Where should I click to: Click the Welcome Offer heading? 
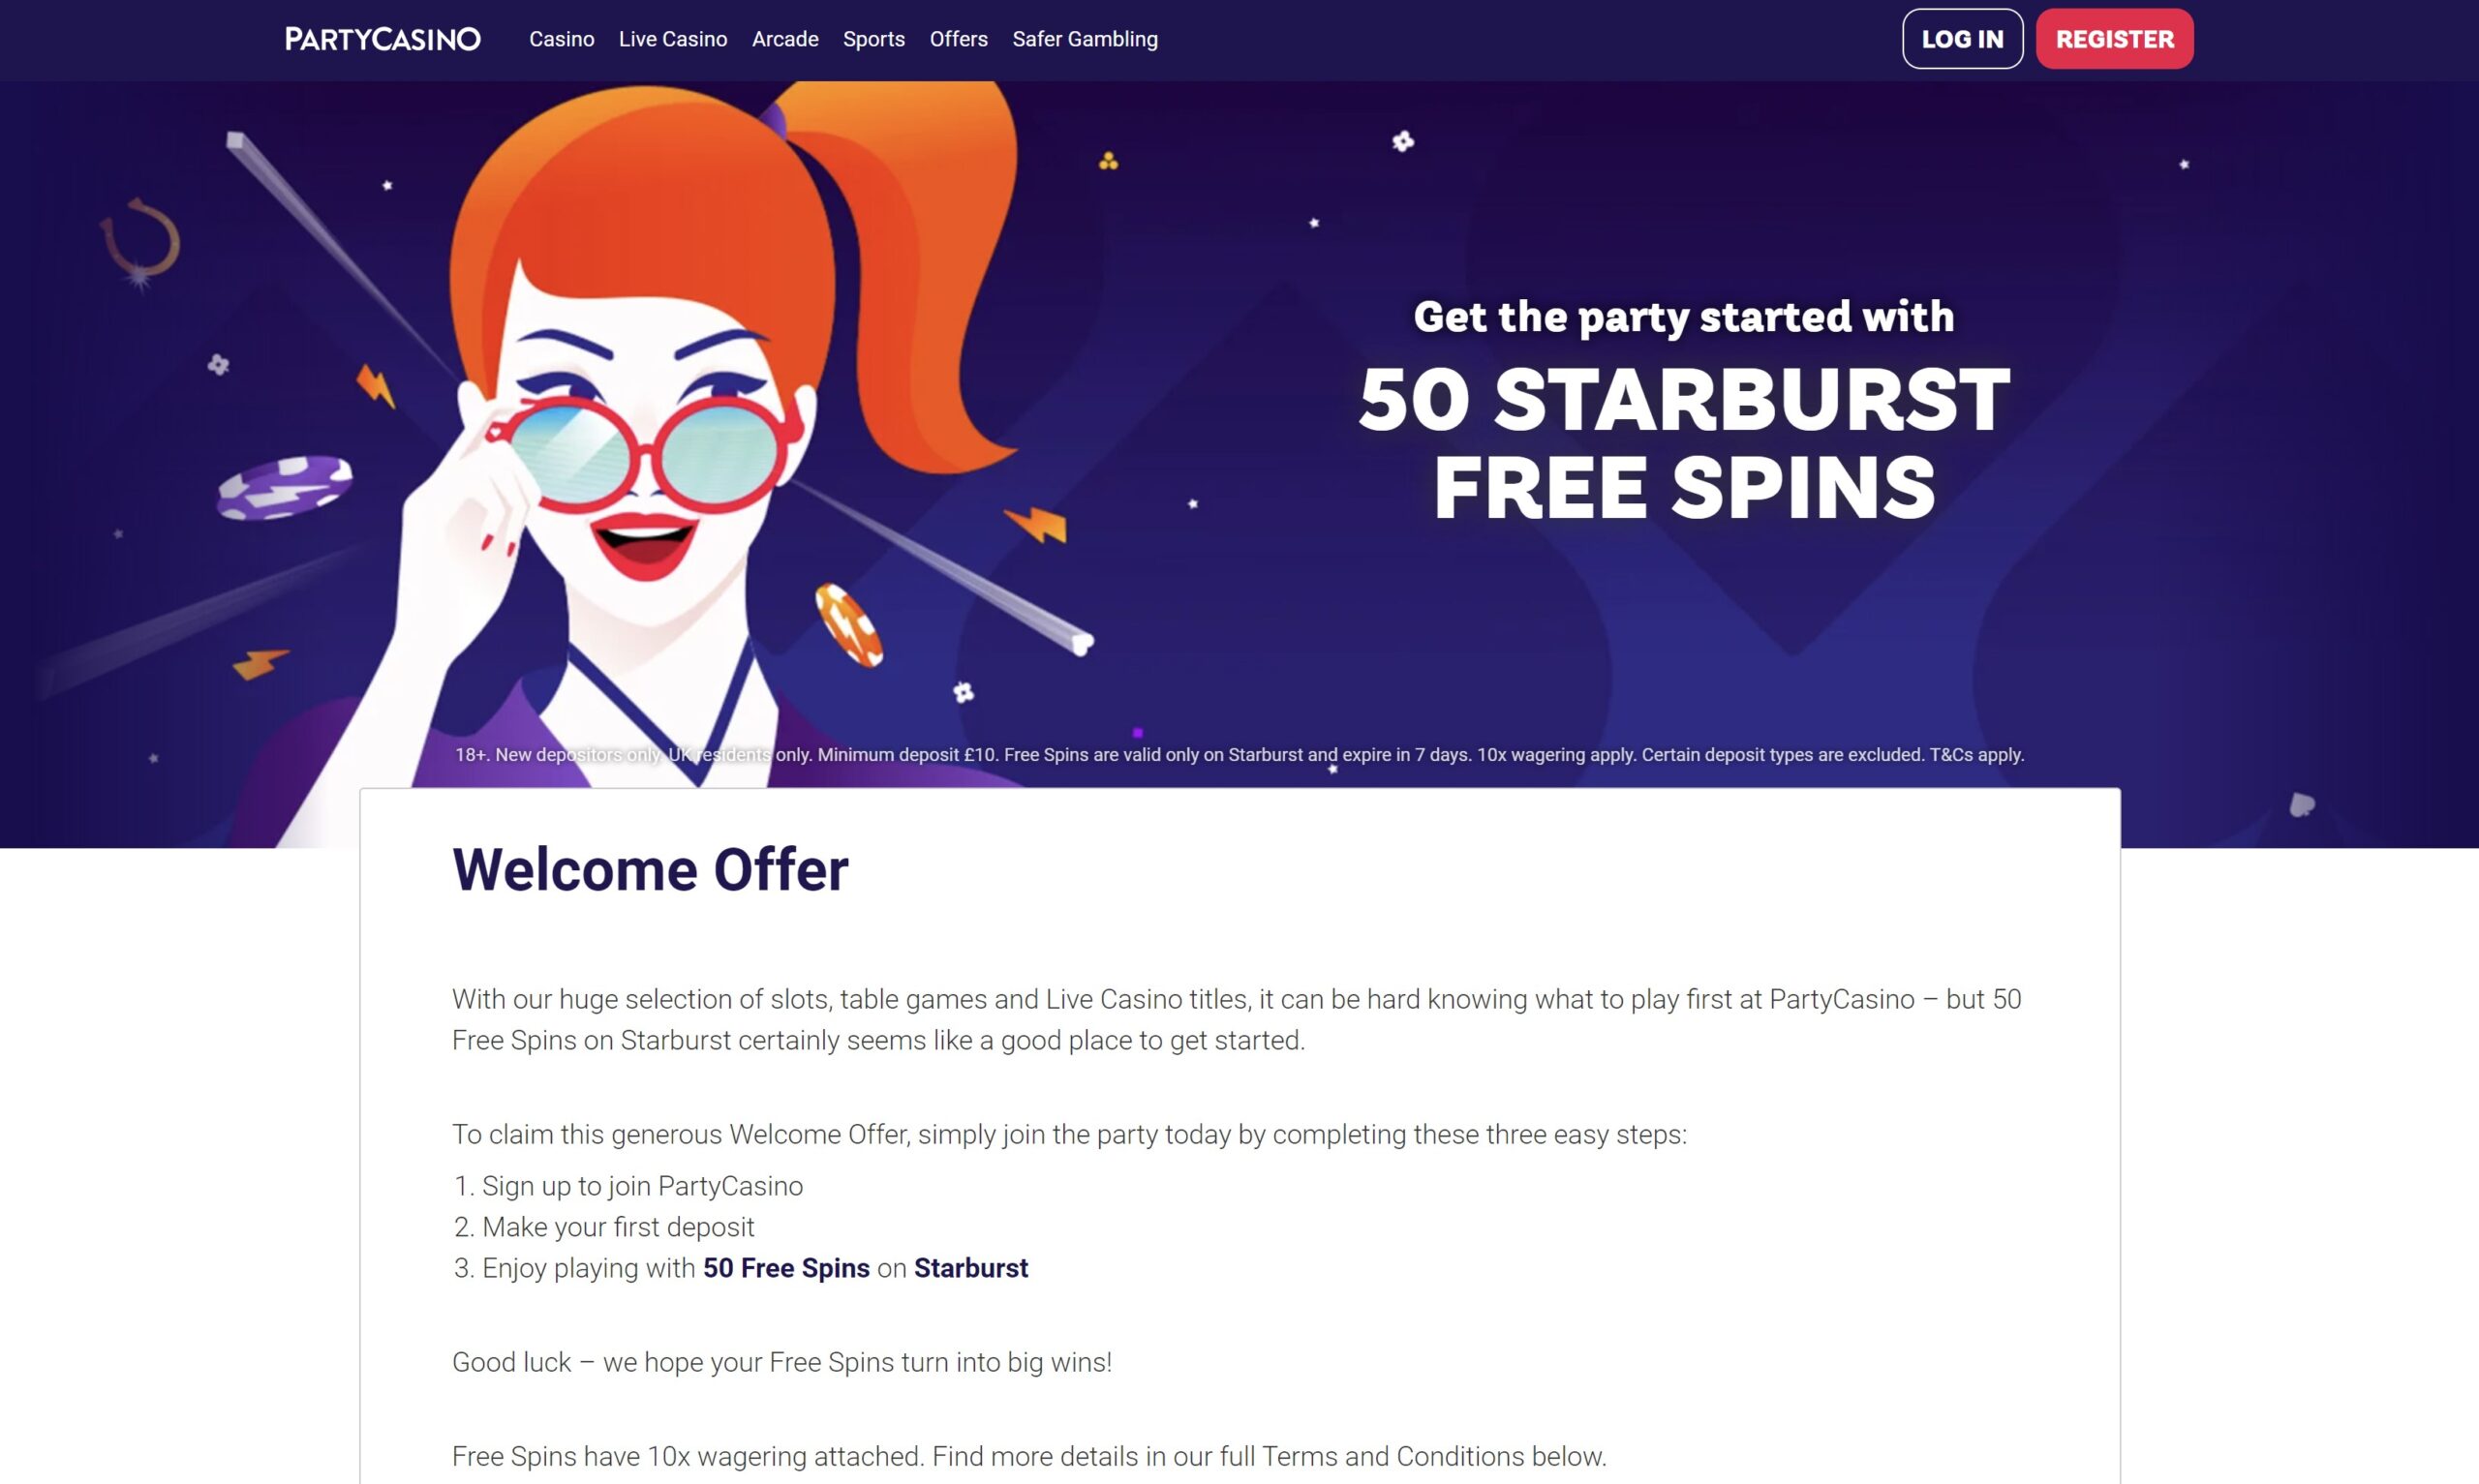pos(650,869)
